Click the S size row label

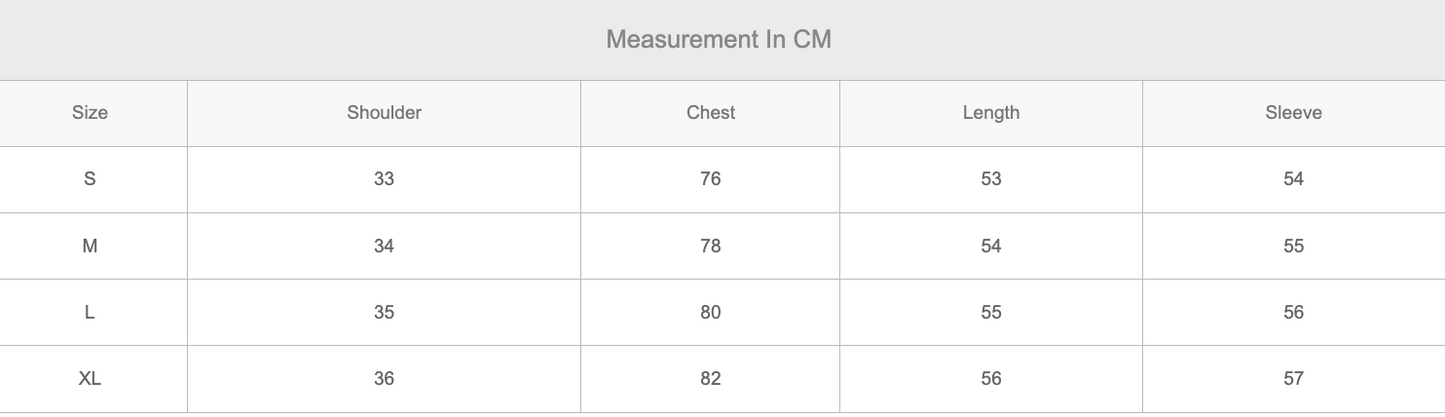coord(90,179)
